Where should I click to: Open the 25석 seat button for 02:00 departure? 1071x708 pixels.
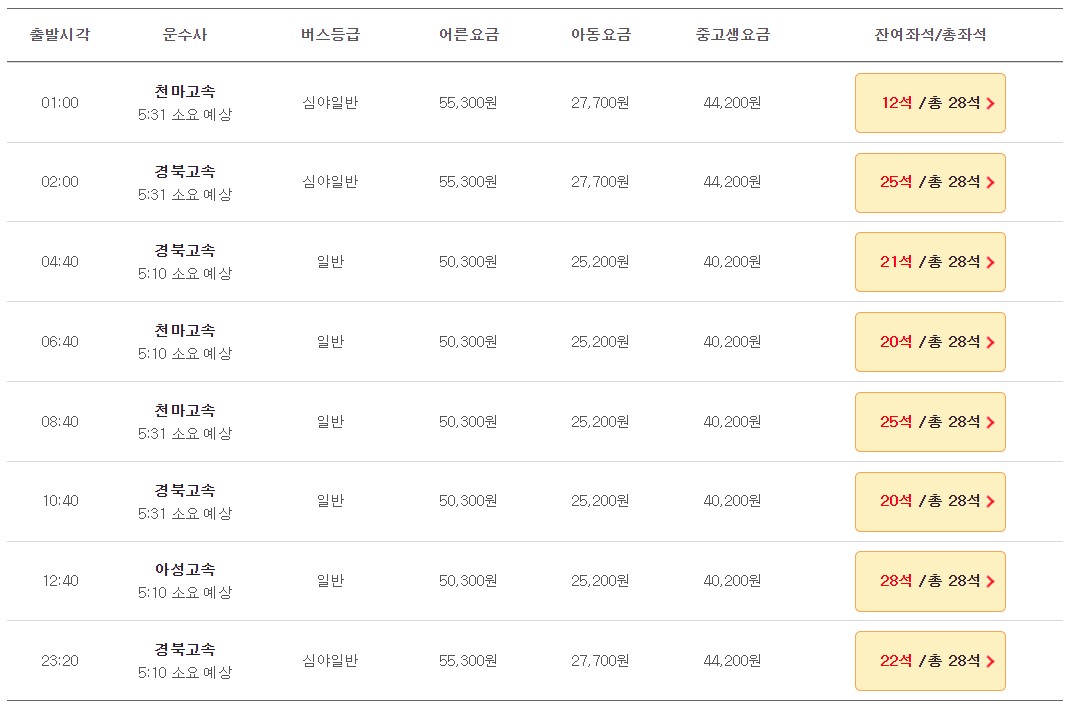tap(930, 182)
